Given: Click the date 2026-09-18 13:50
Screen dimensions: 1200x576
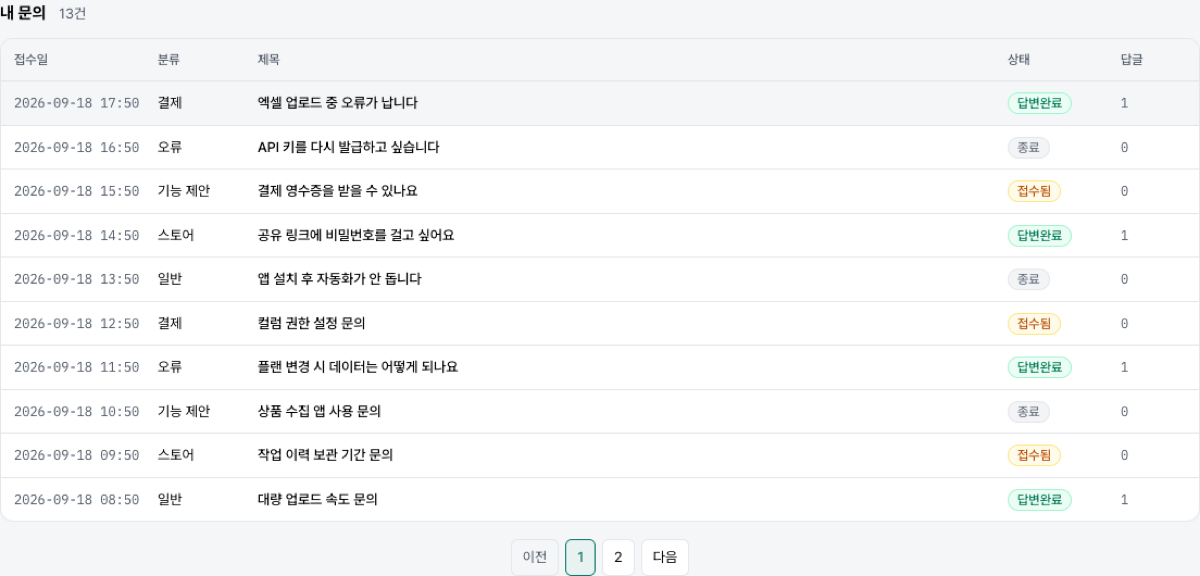Looking at the screenshot, I should point(77,279).
